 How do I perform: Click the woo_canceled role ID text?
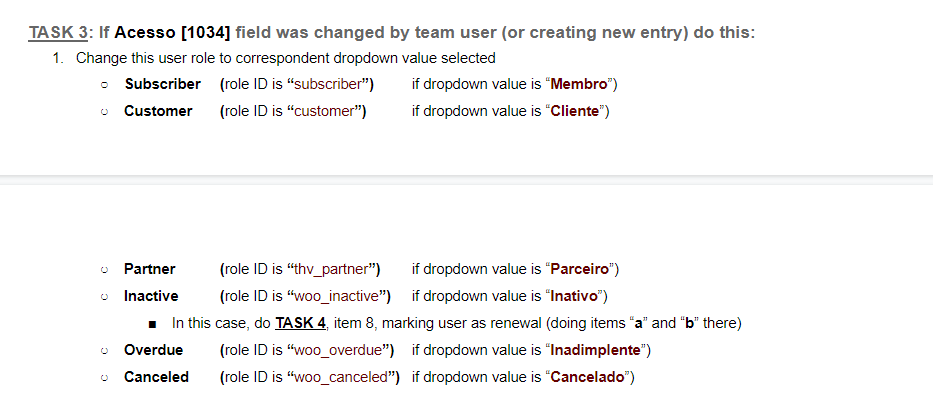pos(342,377)
